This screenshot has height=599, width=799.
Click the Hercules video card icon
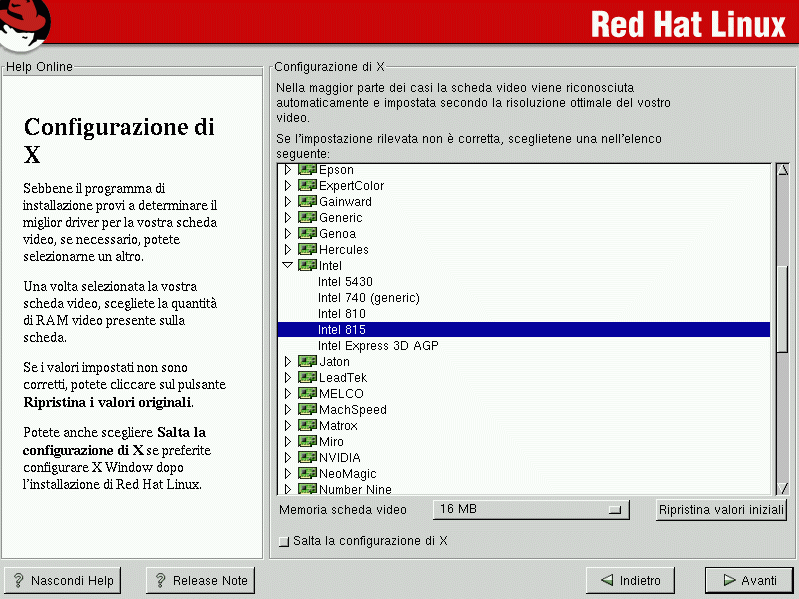307,250
